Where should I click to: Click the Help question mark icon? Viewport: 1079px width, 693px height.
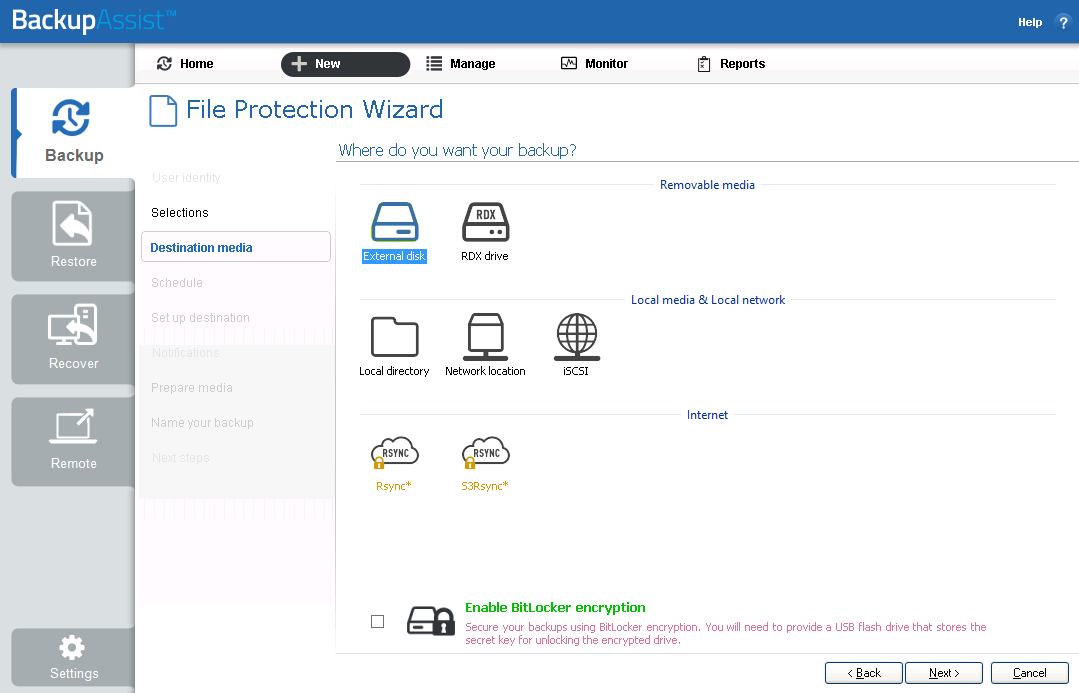pyautogui.click(x=1062, y=22)
